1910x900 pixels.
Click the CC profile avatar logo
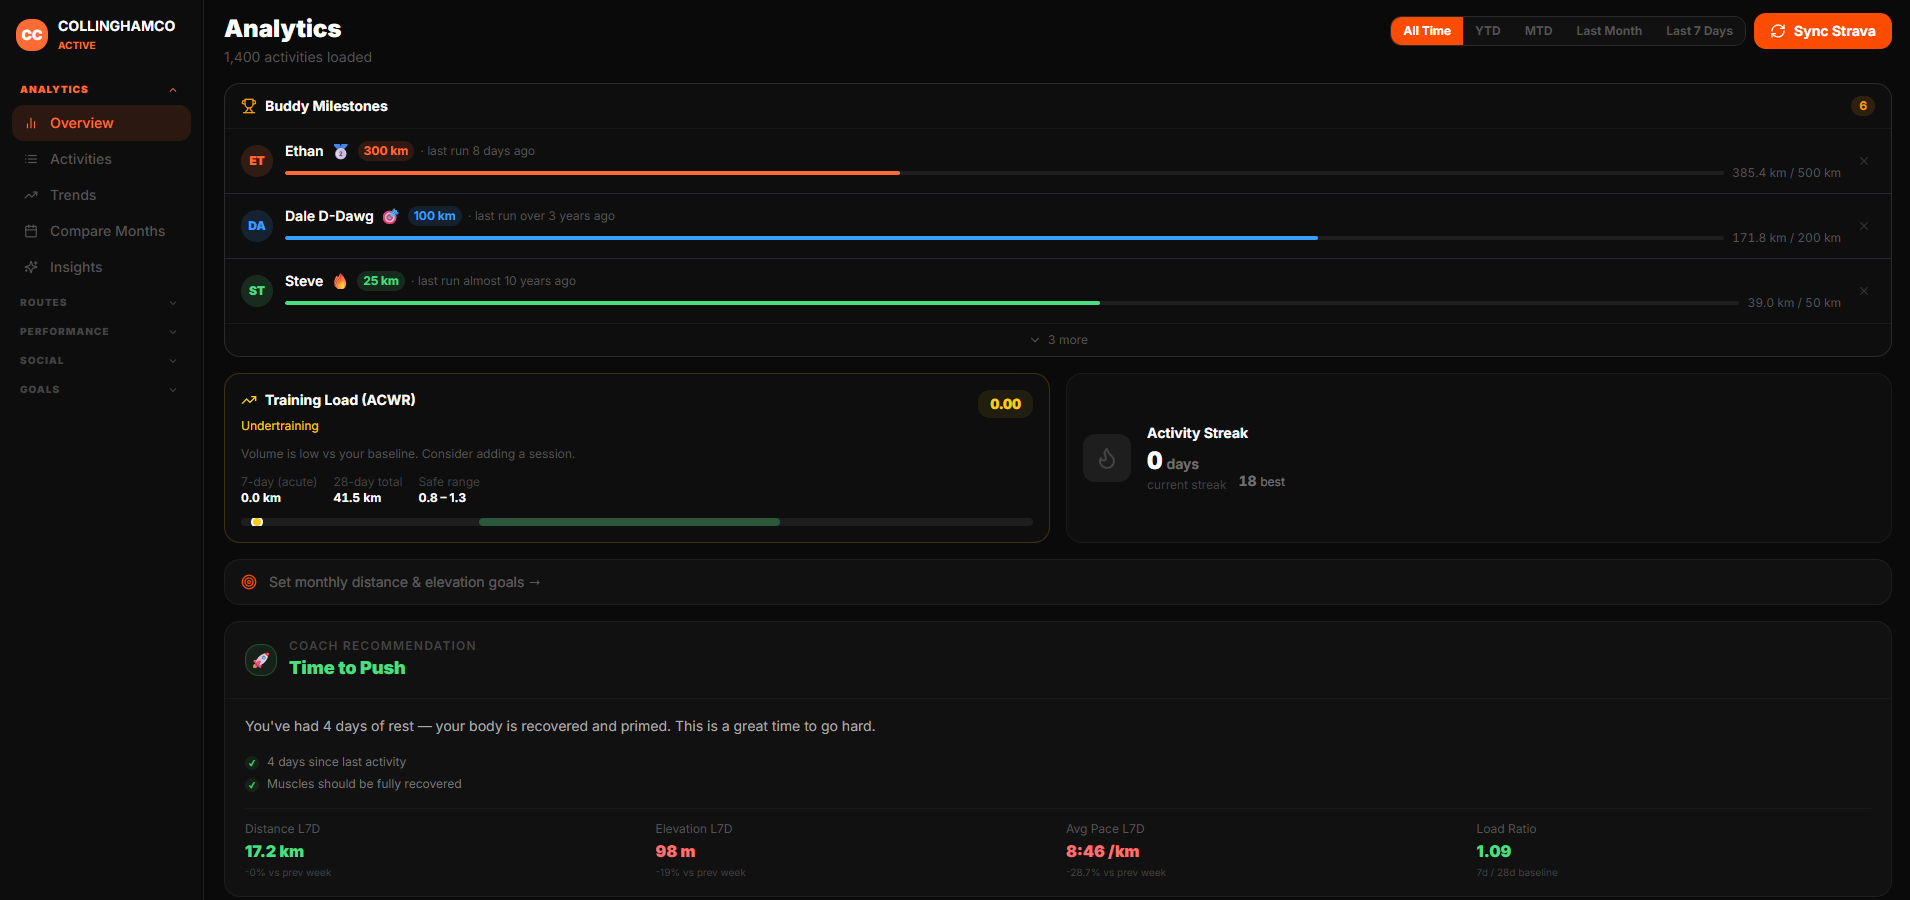(x=32, y=35)
